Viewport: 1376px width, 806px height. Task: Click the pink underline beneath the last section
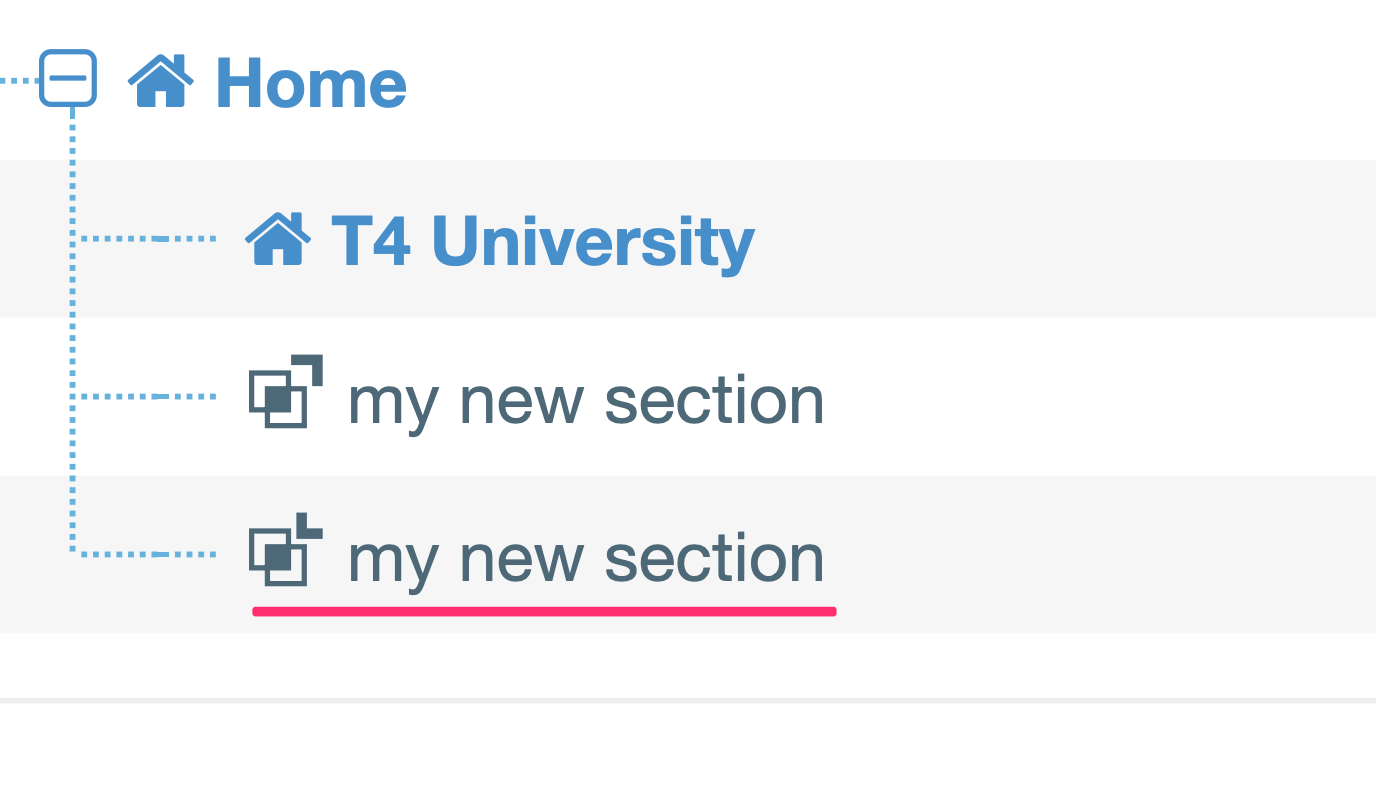coord(544,611)
